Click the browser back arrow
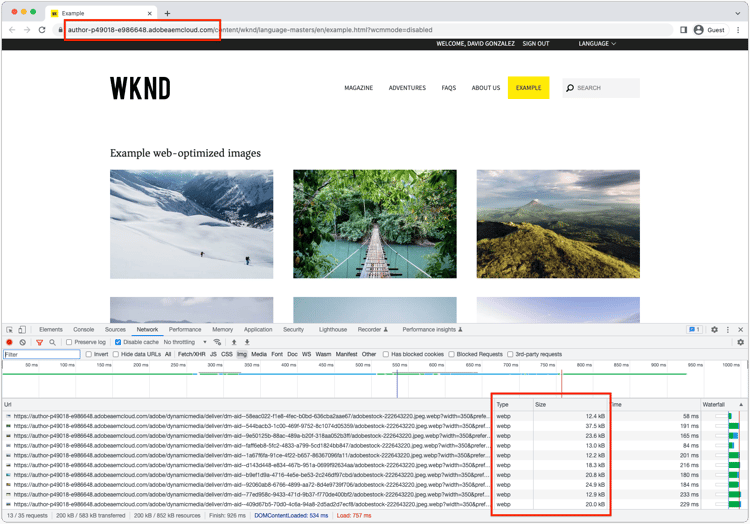 (12, 30)
